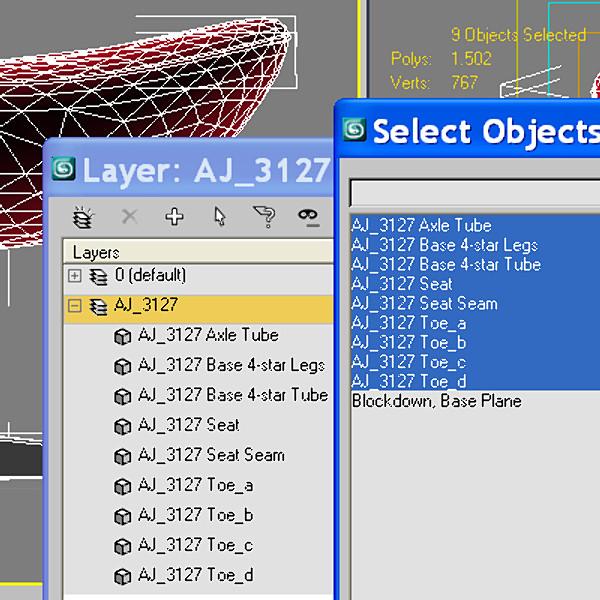Click the Verts 767 viewport statistic
The image size is (600, 600).
point(434,82)
